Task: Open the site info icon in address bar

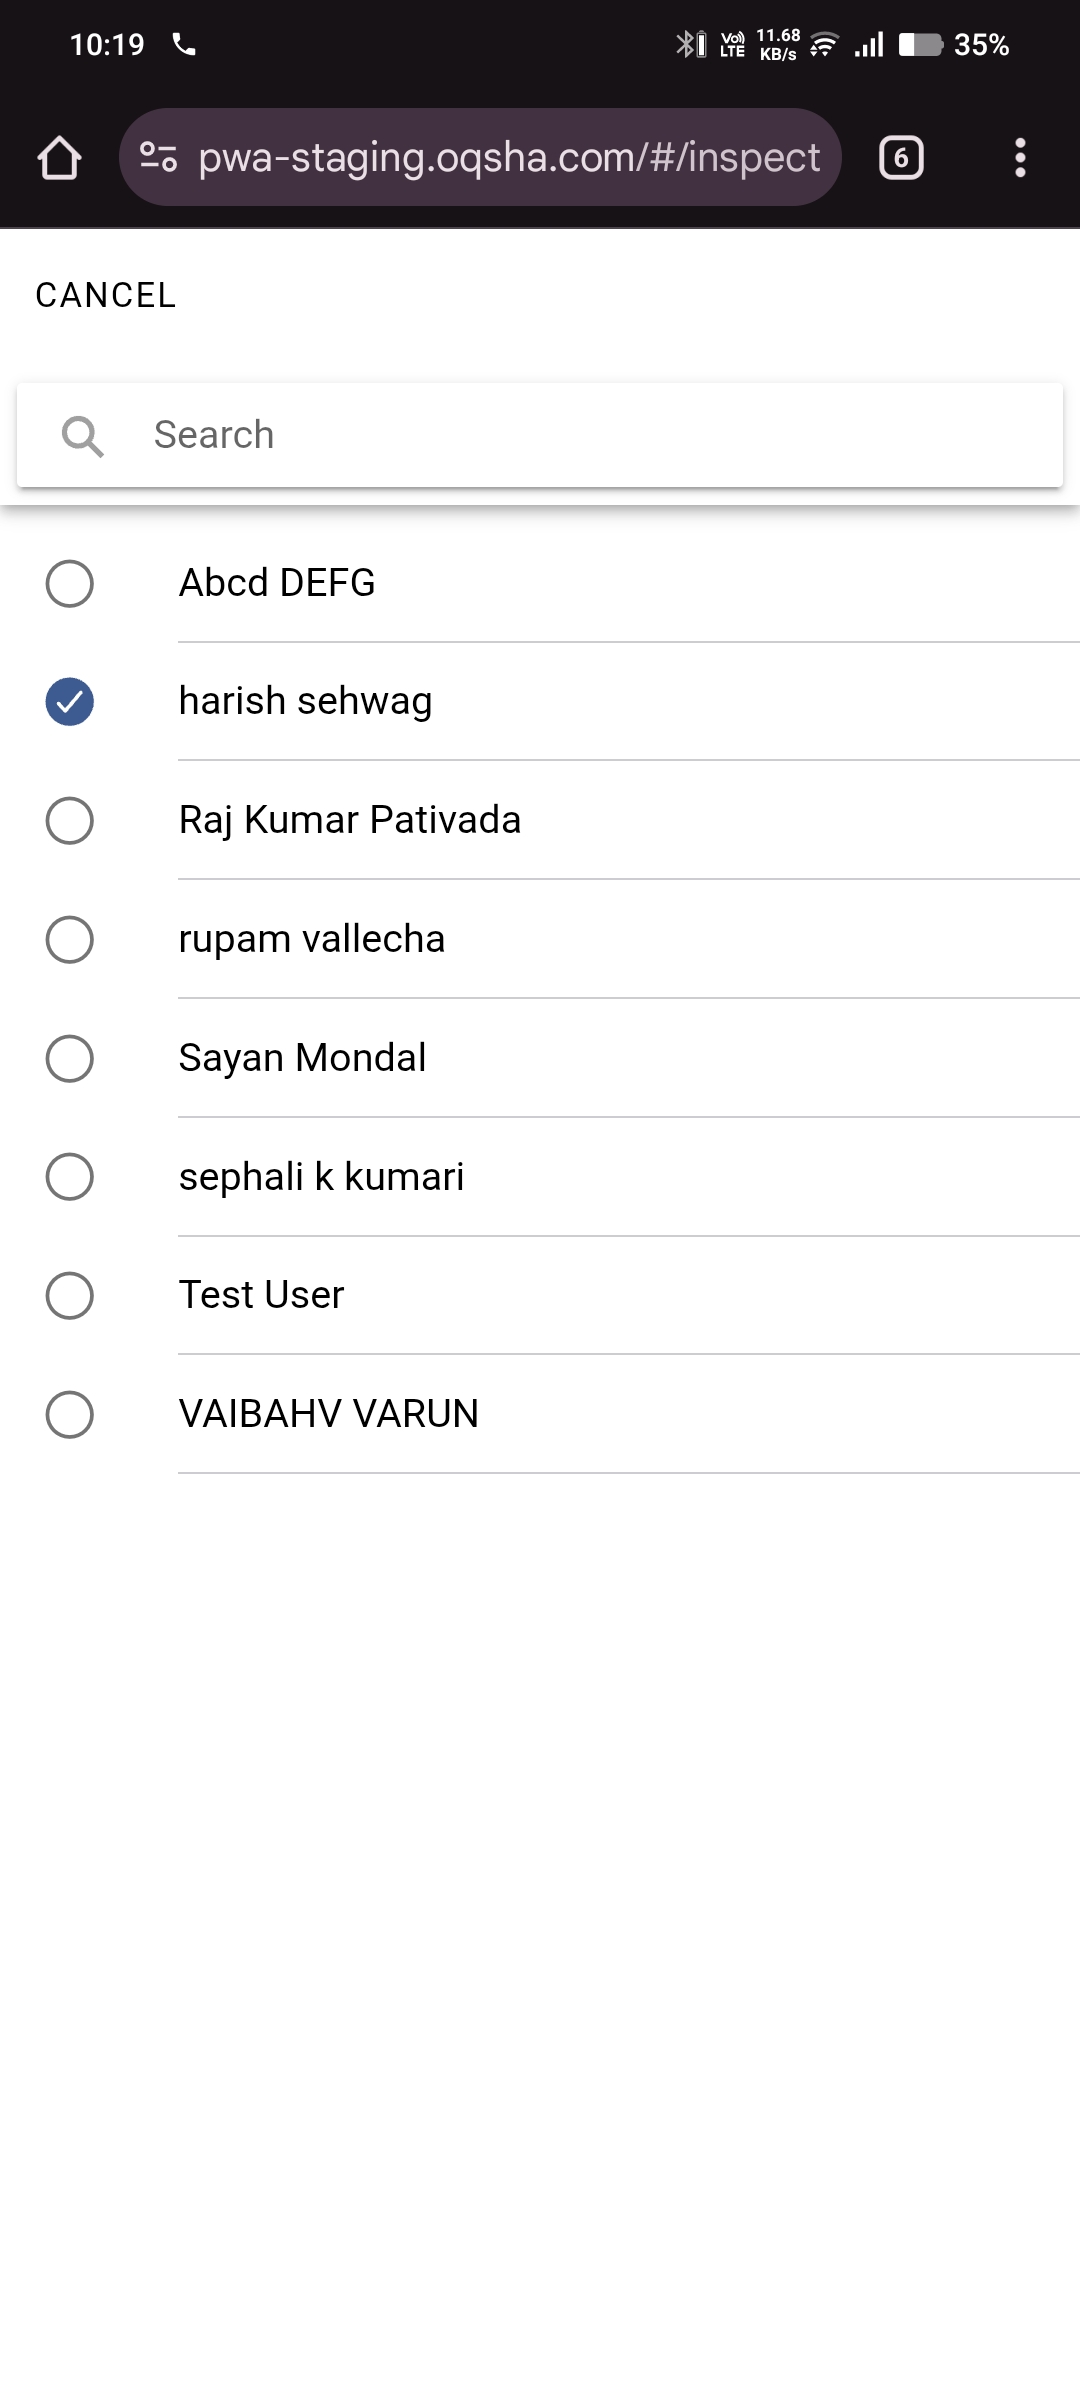Action: coord(158,158)
